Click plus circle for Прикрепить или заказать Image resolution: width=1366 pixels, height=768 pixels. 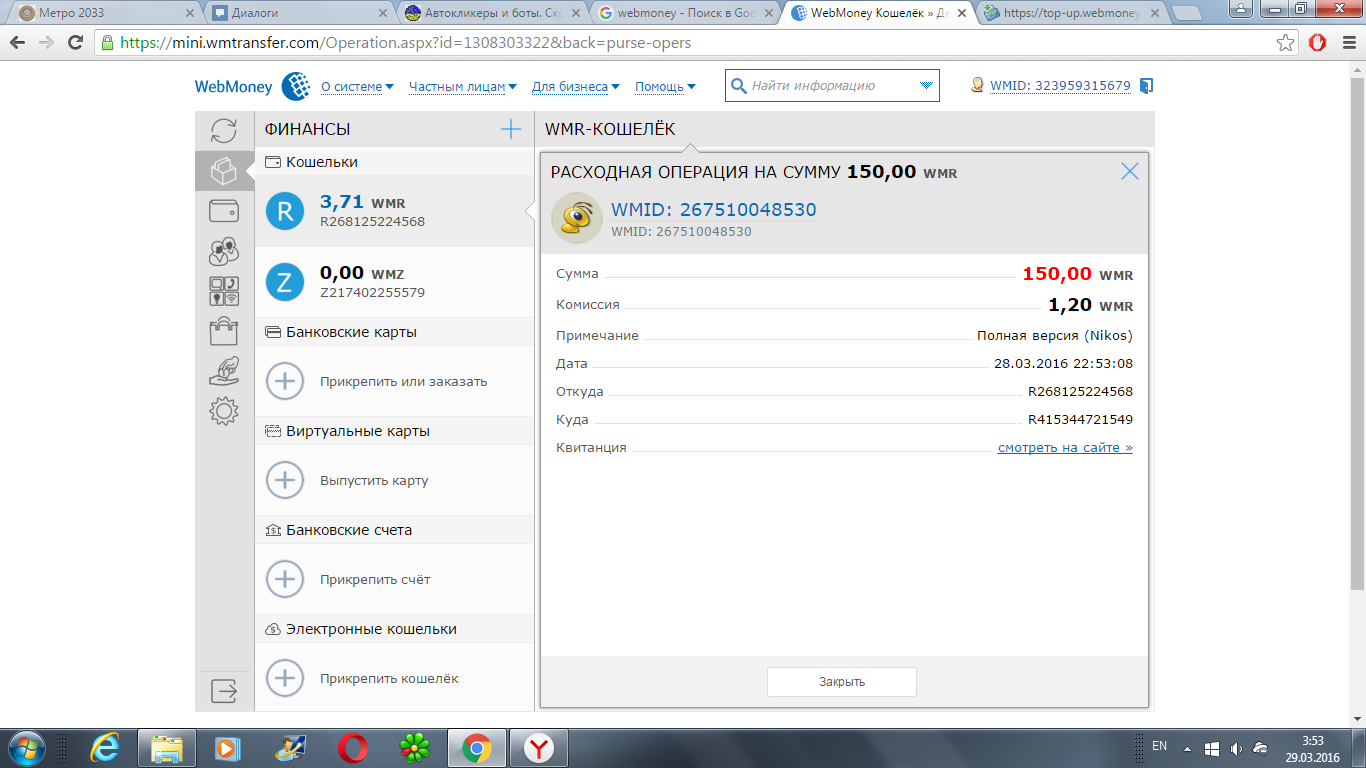pos(285,381)
